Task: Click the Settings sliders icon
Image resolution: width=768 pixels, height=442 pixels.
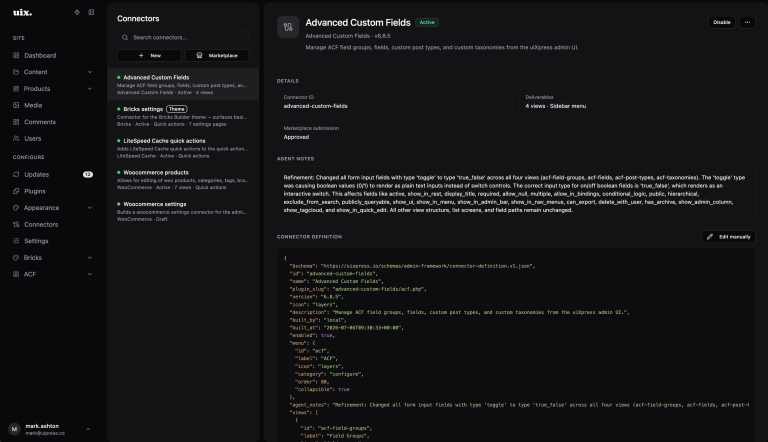Action: coord(16,241)
